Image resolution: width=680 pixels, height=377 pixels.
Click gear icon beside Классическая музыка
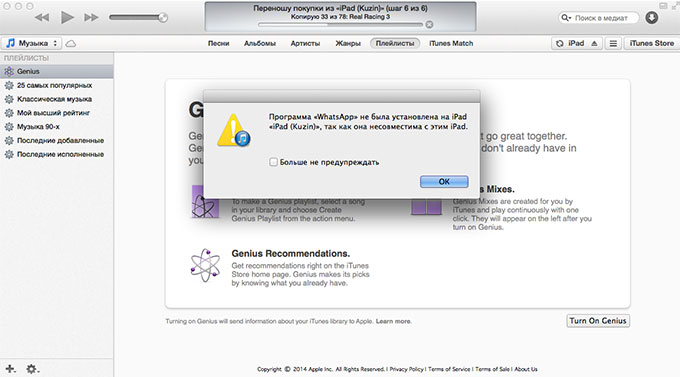(9, 99)
